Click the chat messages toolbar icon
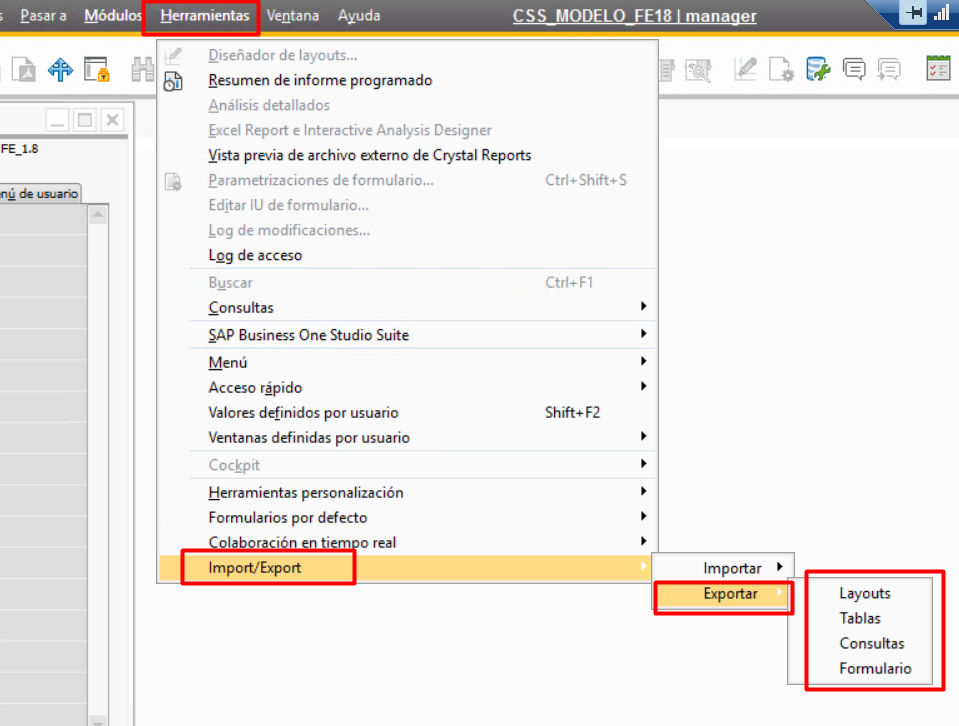 [854, 69]
